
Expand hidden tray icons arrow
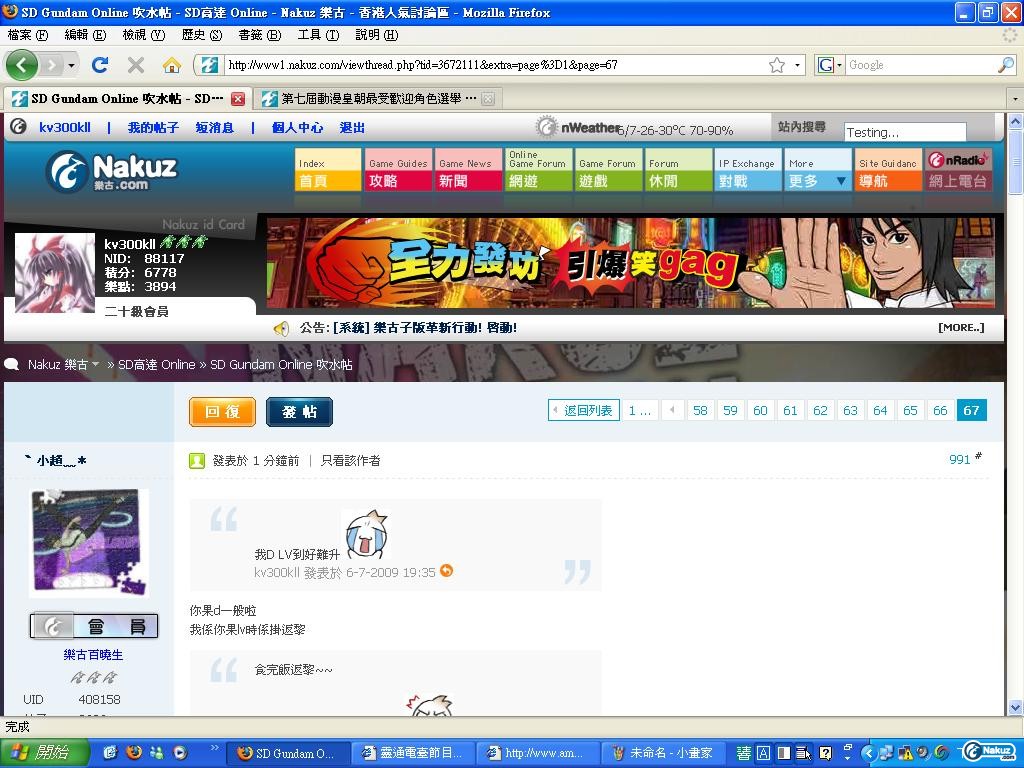[x=868, y=753]
